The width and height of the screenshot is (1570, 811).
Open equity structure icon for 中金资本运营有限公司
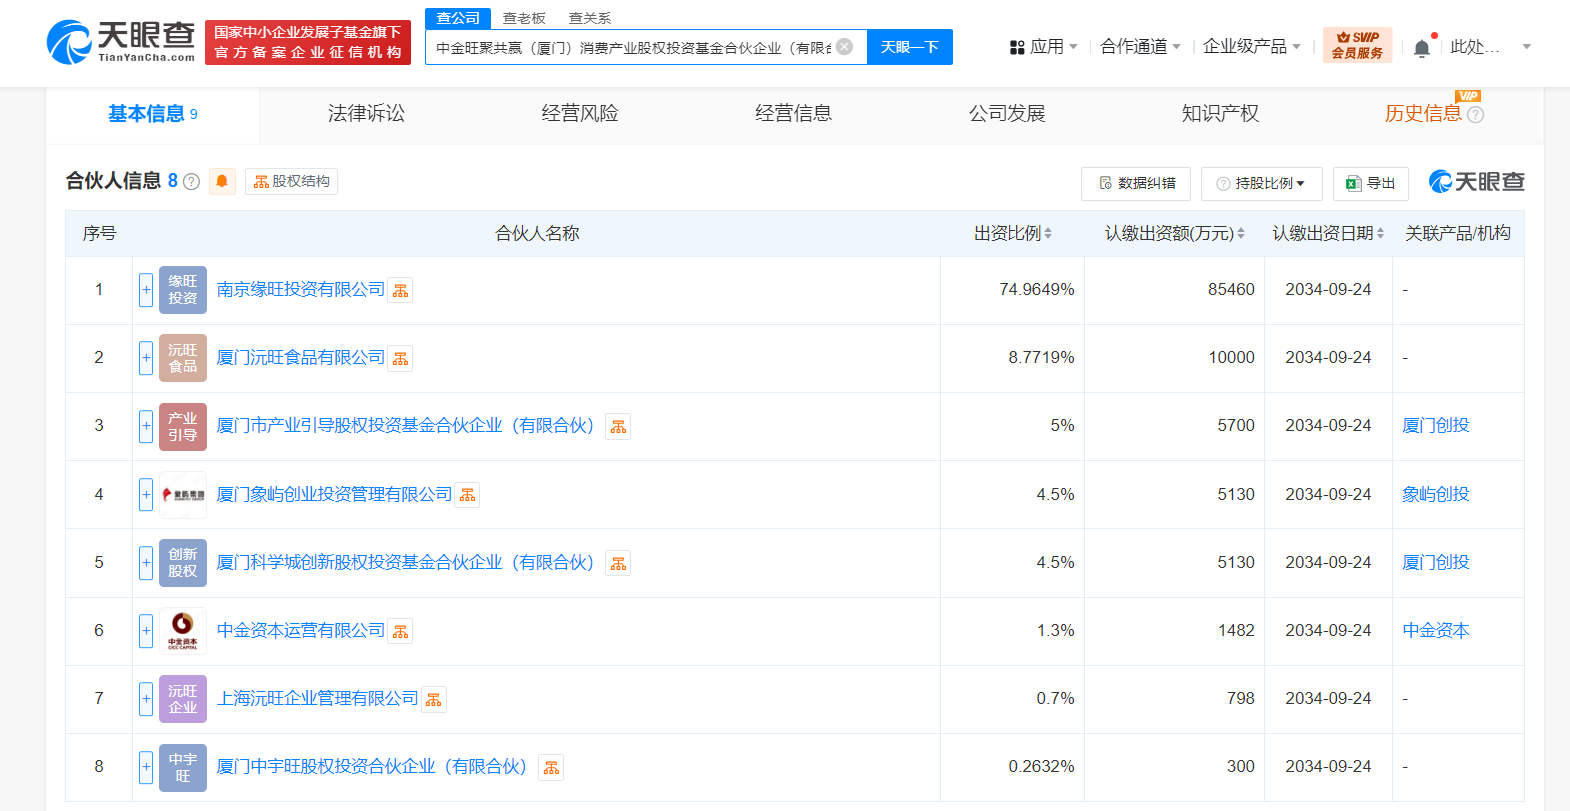pyautogui.click(x=400, y=632)
